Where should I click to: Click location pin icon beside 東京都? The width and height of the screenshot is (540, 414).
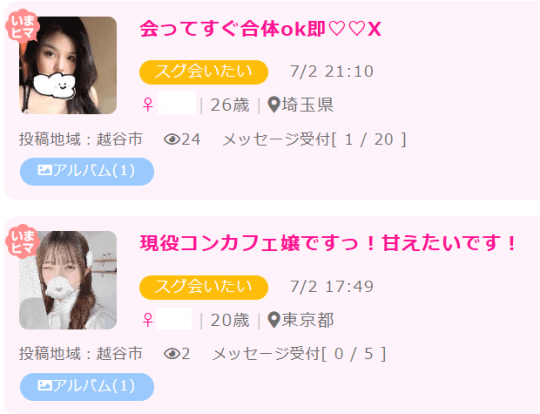[x=274, y=320]
